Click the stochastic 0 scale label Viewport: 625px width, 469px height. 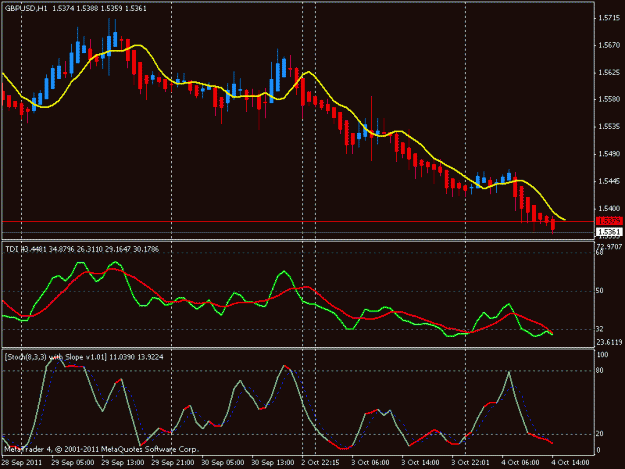click(598, 450)
